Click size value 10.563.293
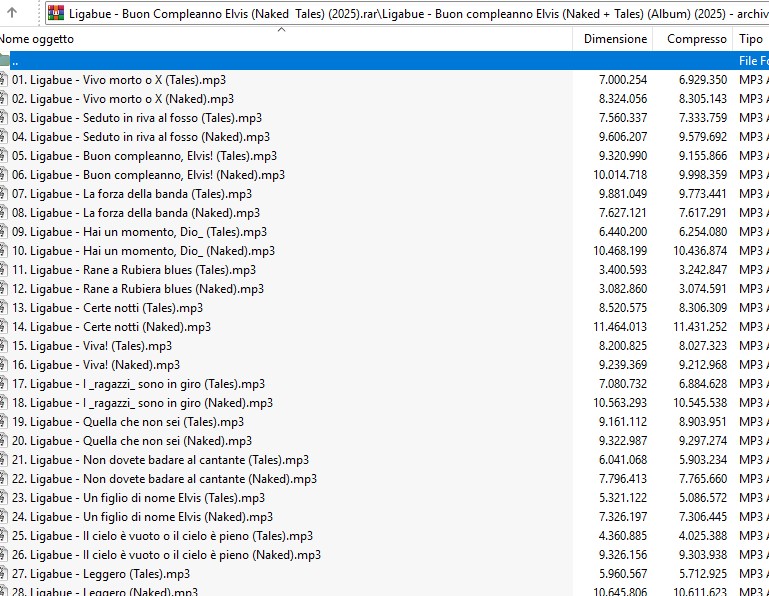Image resolution: width=769 pixels, height=596 pixels. click(620, 403)
